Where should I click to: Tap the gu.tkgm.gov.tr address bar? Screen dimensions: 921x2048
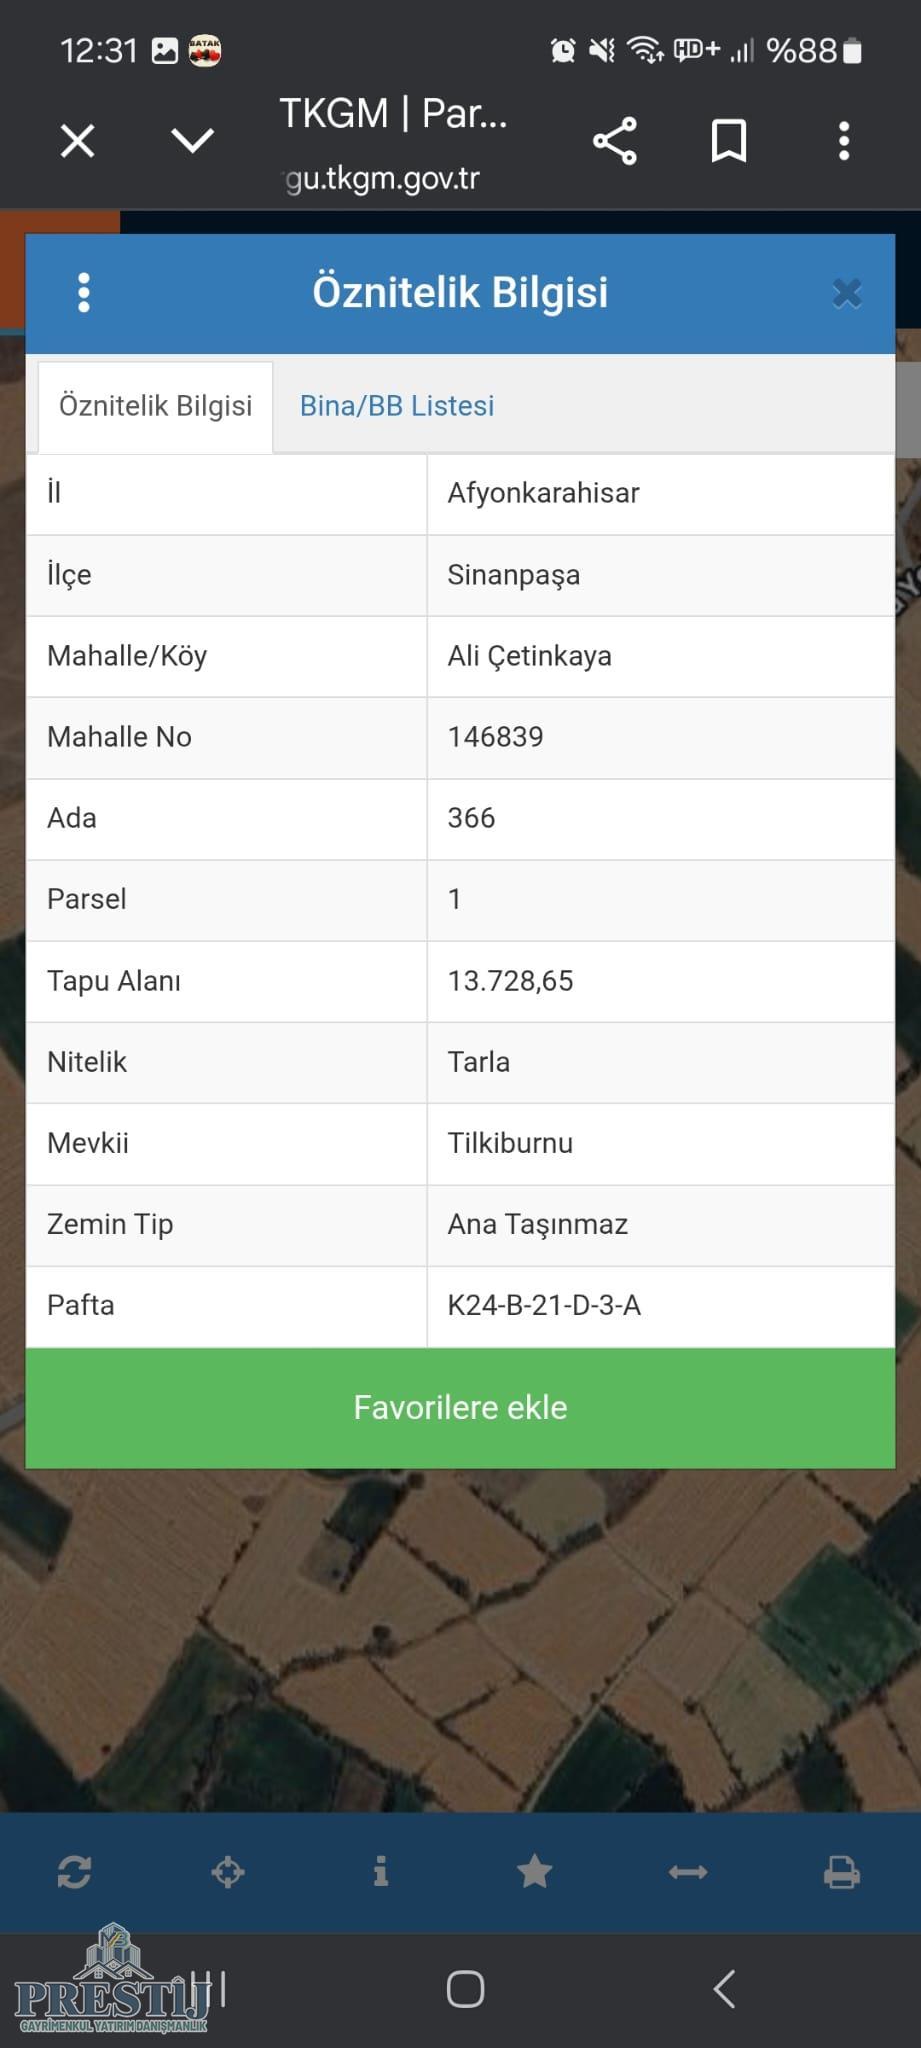point(383,179)
